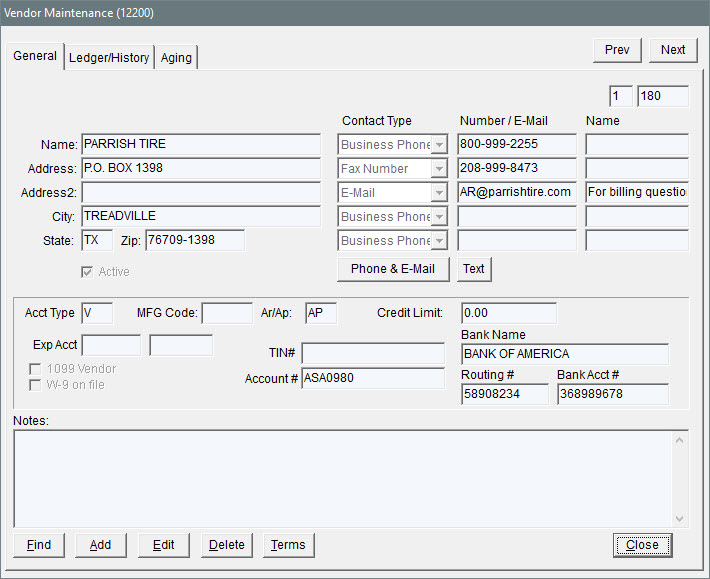Image resolution: width=710 pixels, height=579 pixels.
Task: Click fax number 208-999-8473 field
Action: point(517,168)
